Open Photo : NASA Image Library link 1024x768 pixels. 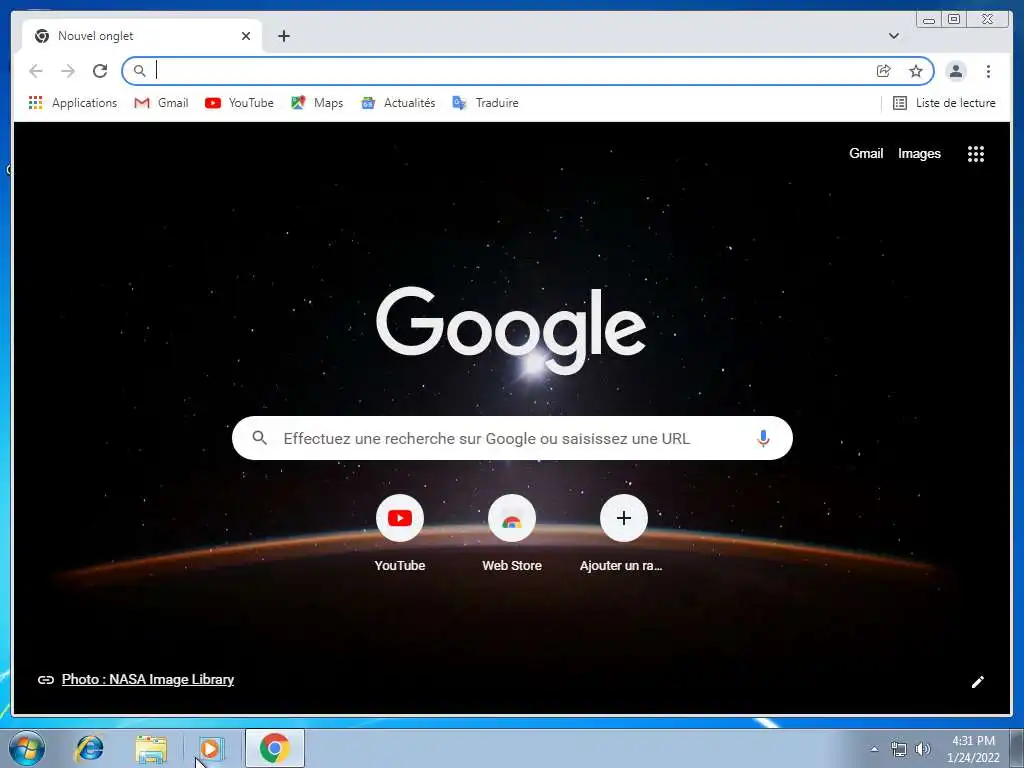(148, 679)
